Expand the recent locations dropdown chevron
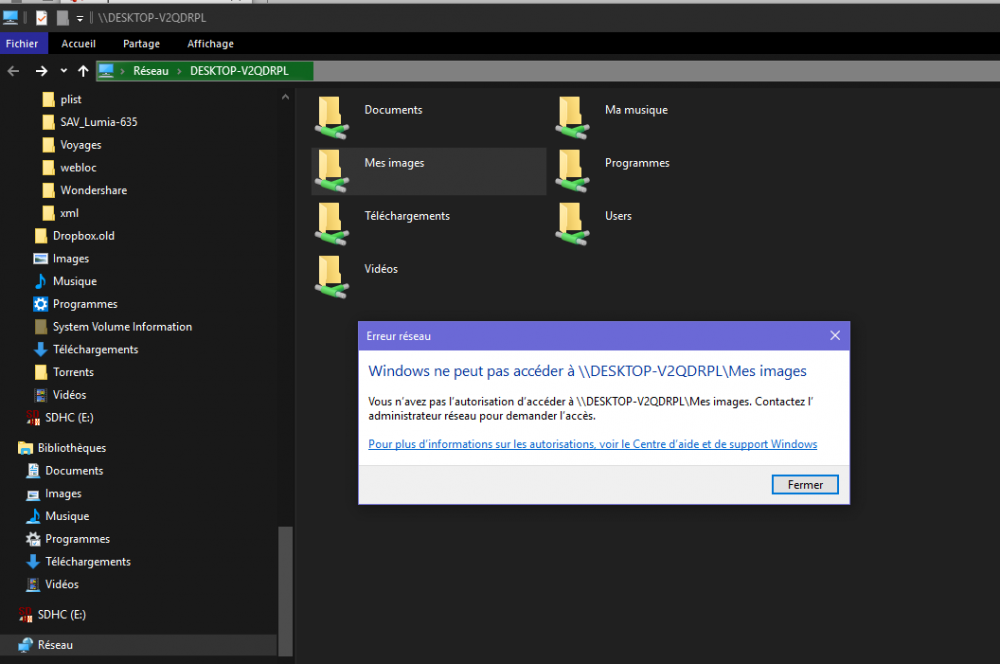This screenshot has height=664, width=1000. click(64, 71)
